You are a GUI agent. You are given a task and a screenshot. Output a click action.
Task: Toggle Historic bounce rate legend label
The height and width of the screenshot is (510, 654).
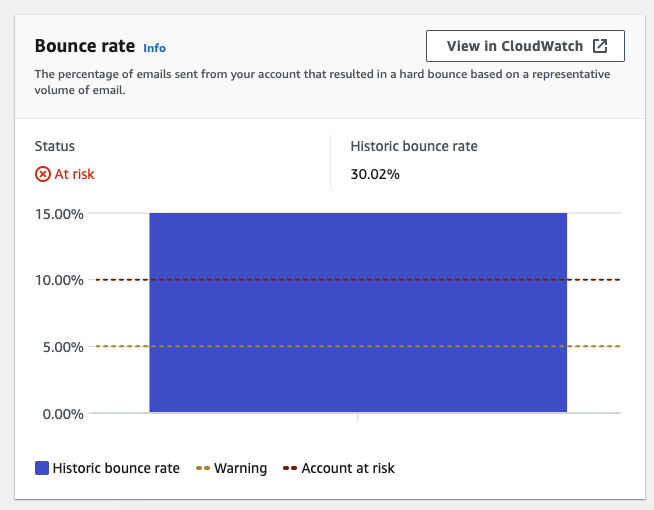[x=116, y=468]
